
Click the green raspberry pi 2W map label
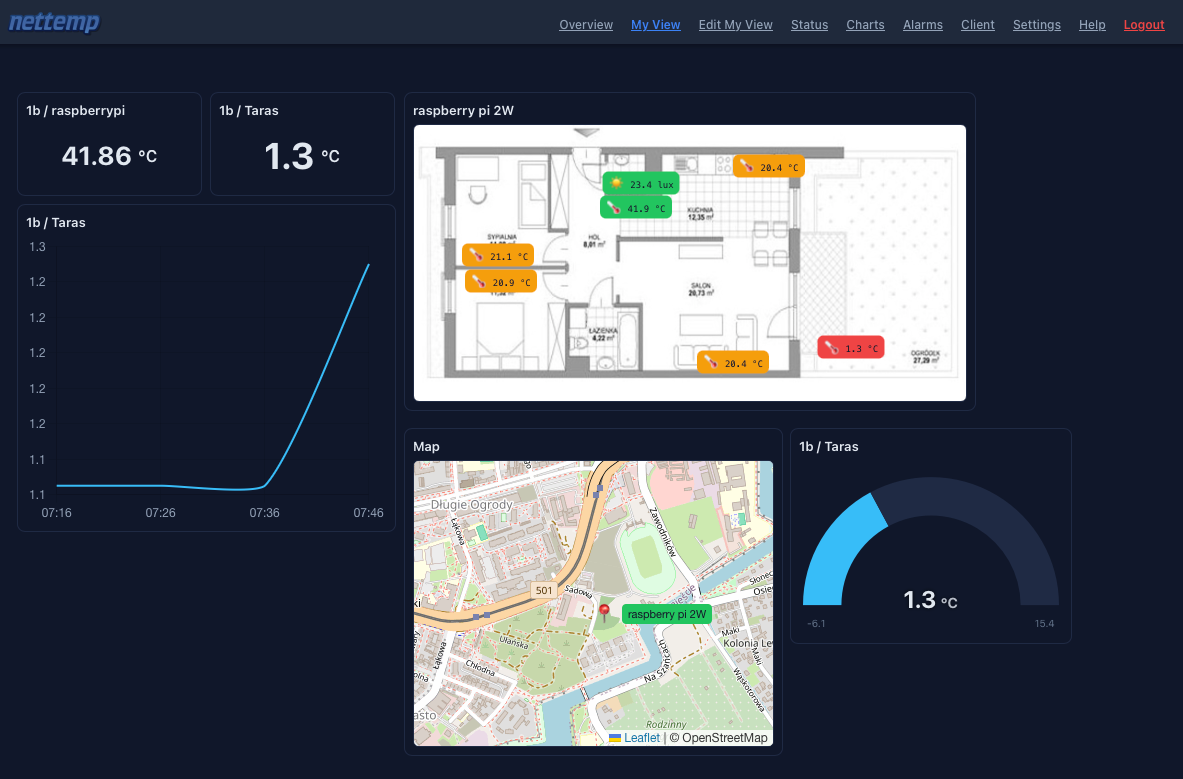point(666,614)
